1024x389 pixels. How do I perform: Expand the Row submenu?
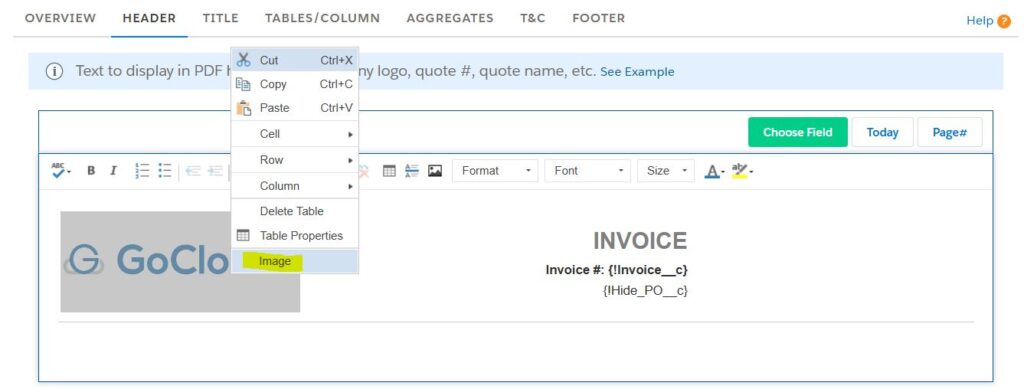point(295,160)
